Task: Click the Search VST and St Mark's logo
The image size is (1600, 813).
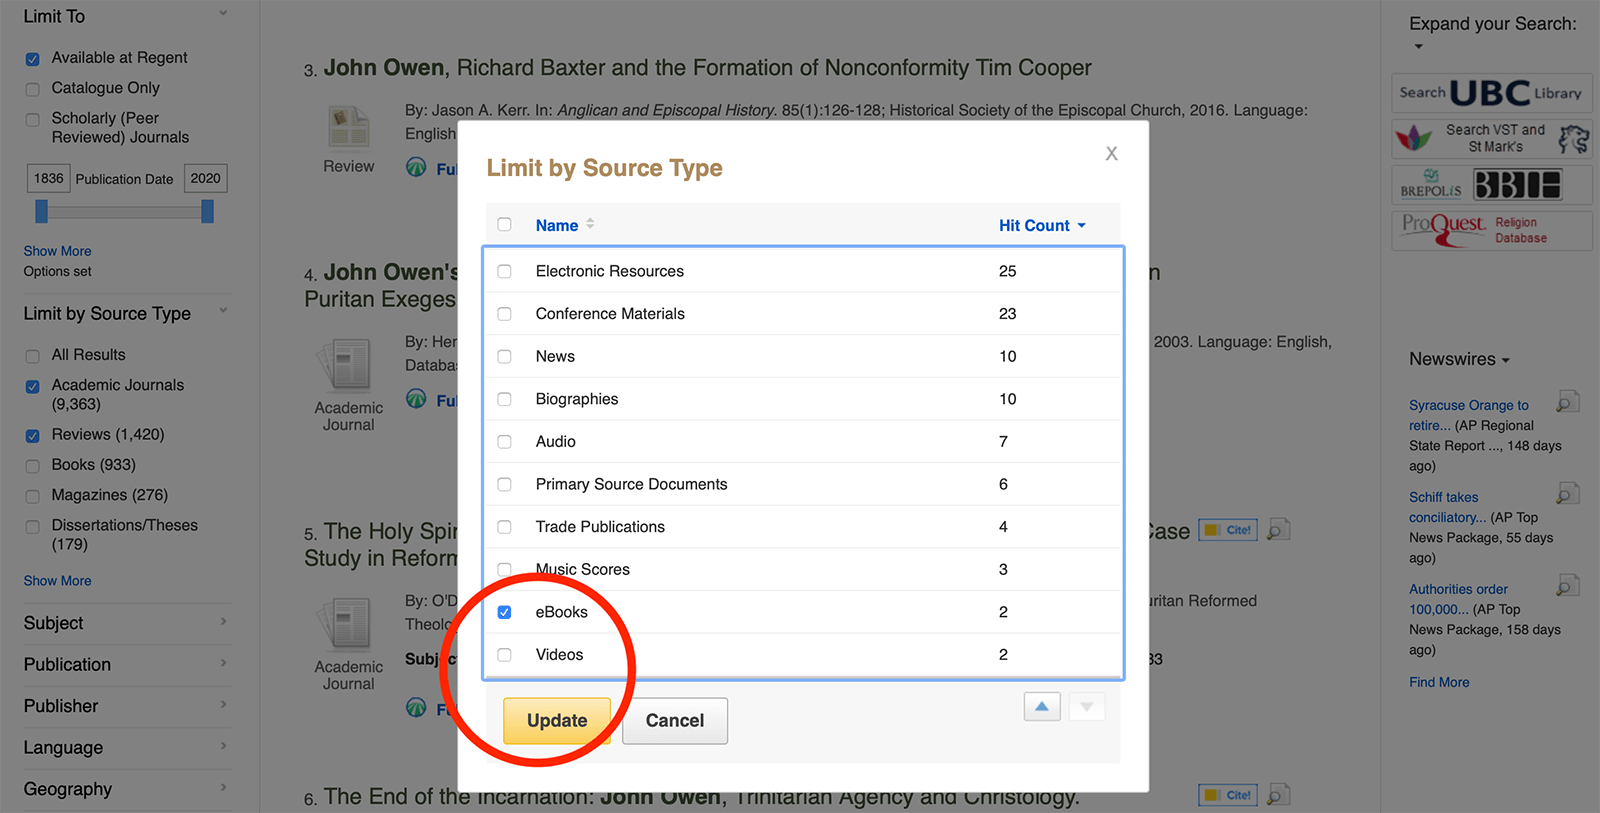Action: coord(1490,139)
